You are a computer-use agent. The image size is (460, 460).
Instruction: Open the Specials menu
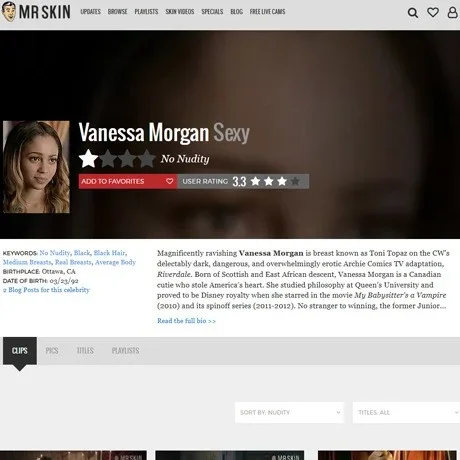tap(212, 12)
